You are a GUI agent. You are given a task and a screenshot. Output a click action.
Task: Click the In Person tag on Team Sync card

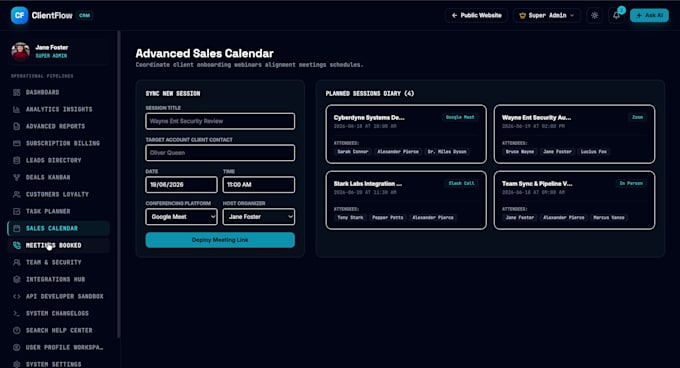[x=631, y=183]
